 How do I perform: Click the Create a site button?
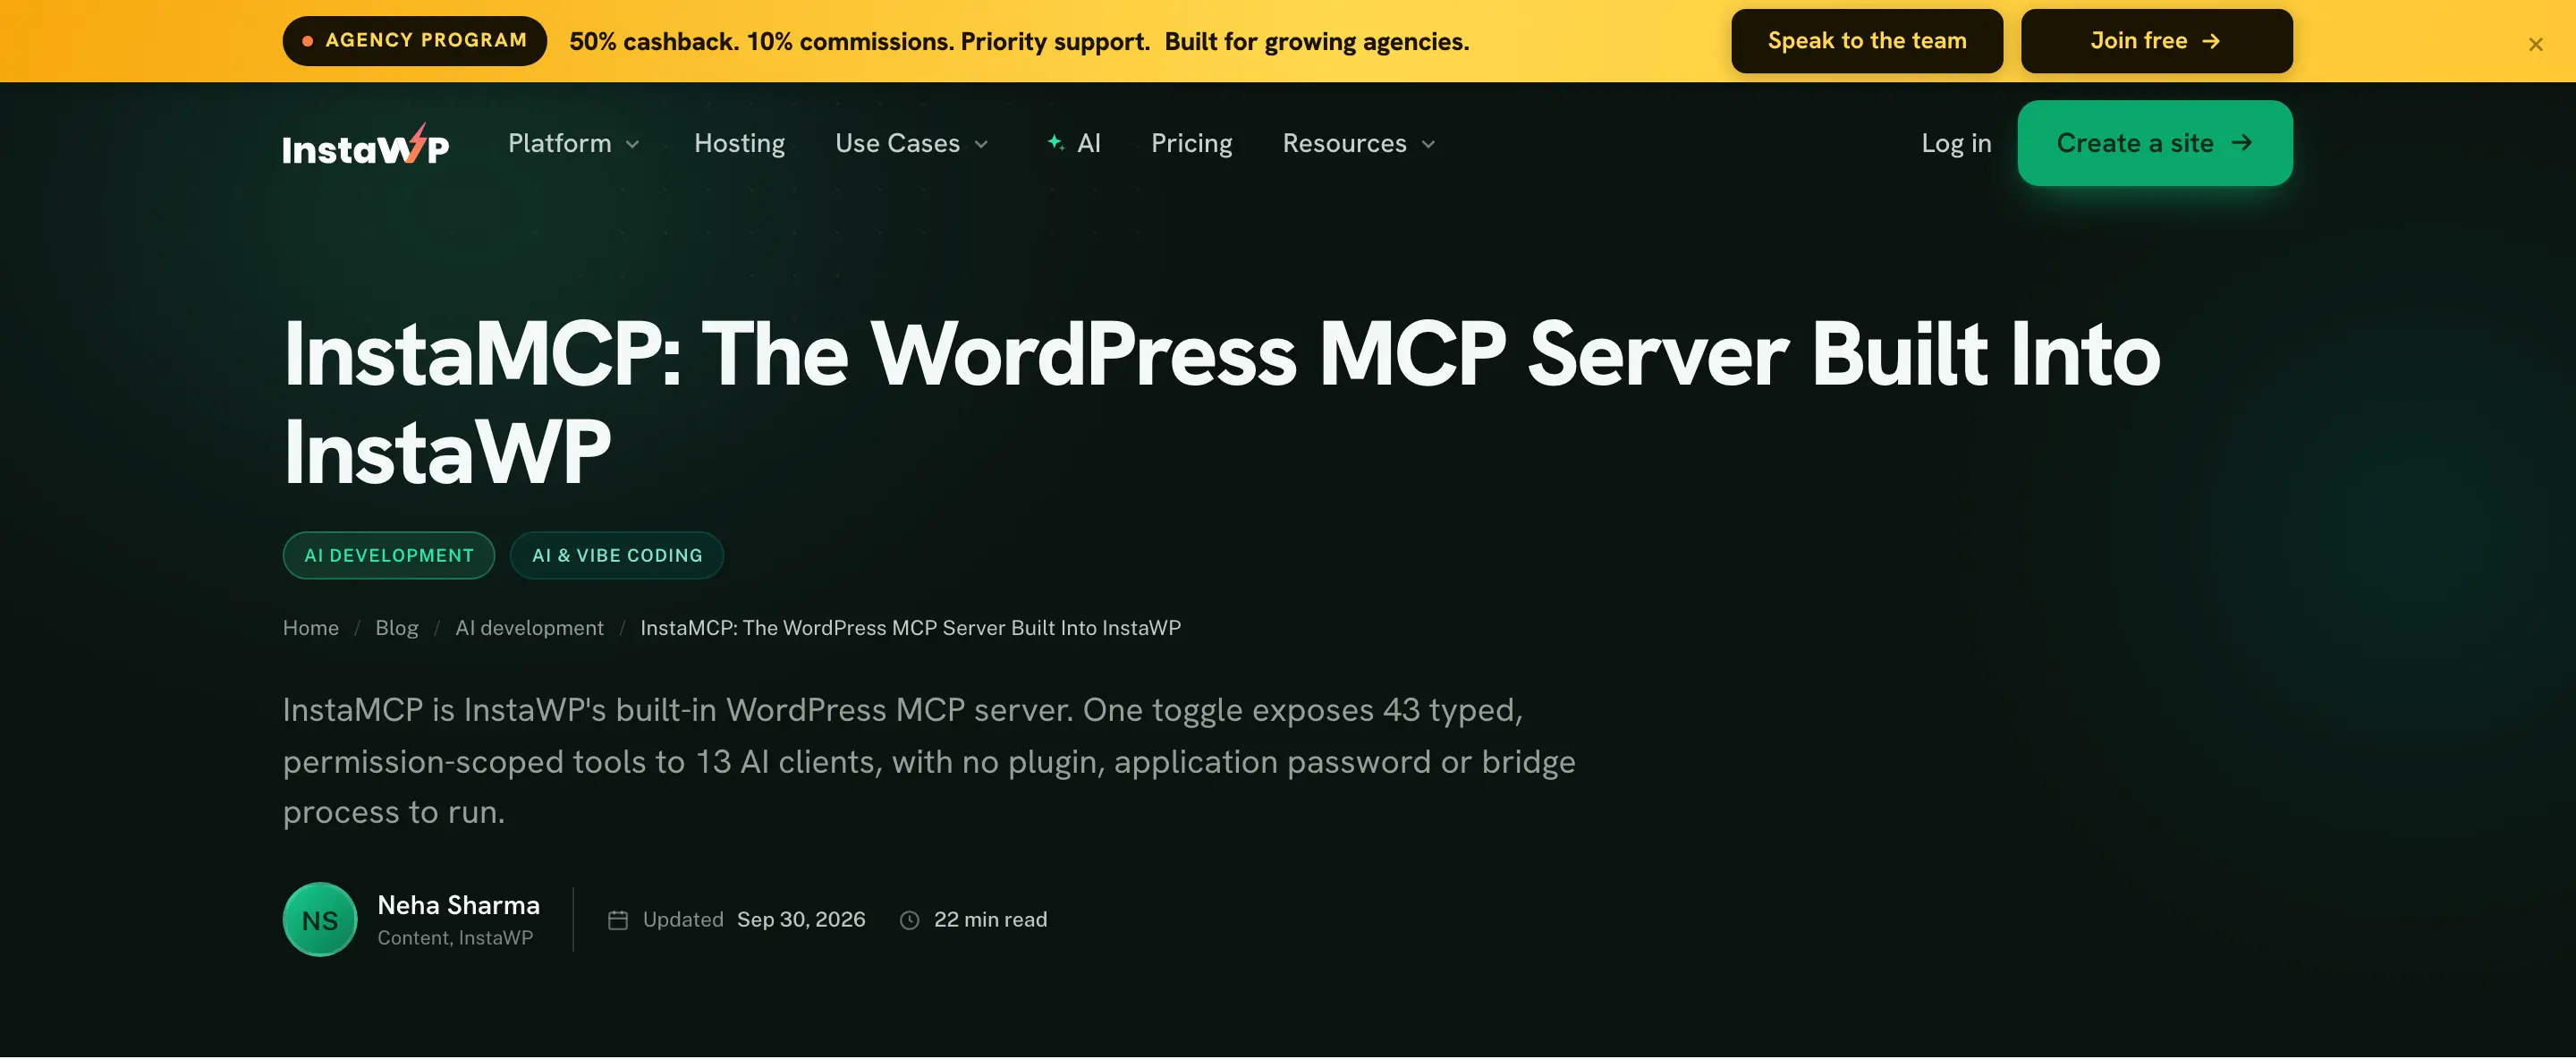coord(2155,143)
